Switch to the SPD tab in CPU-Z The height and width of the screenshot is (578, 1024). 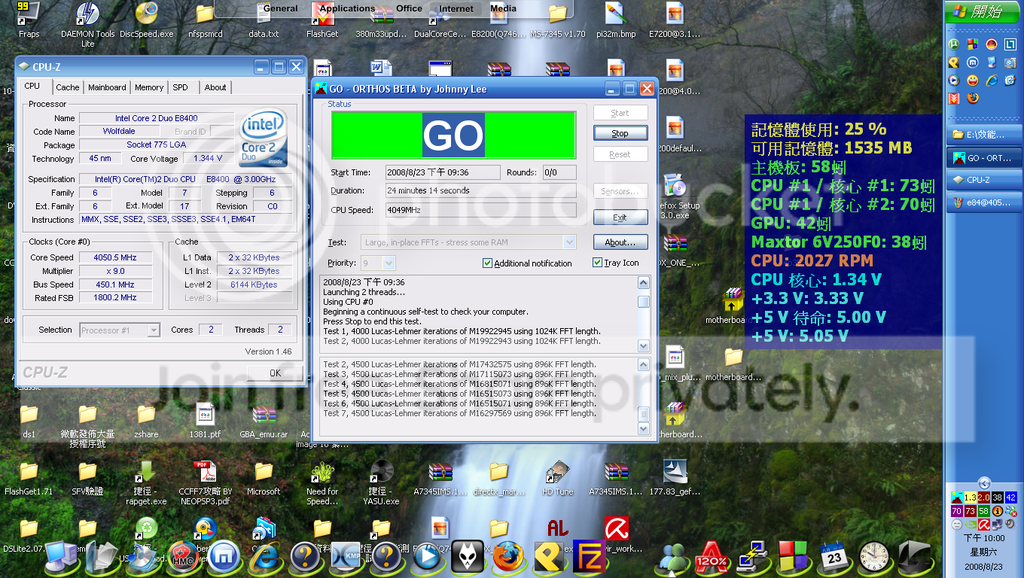[x=182, y=87]
